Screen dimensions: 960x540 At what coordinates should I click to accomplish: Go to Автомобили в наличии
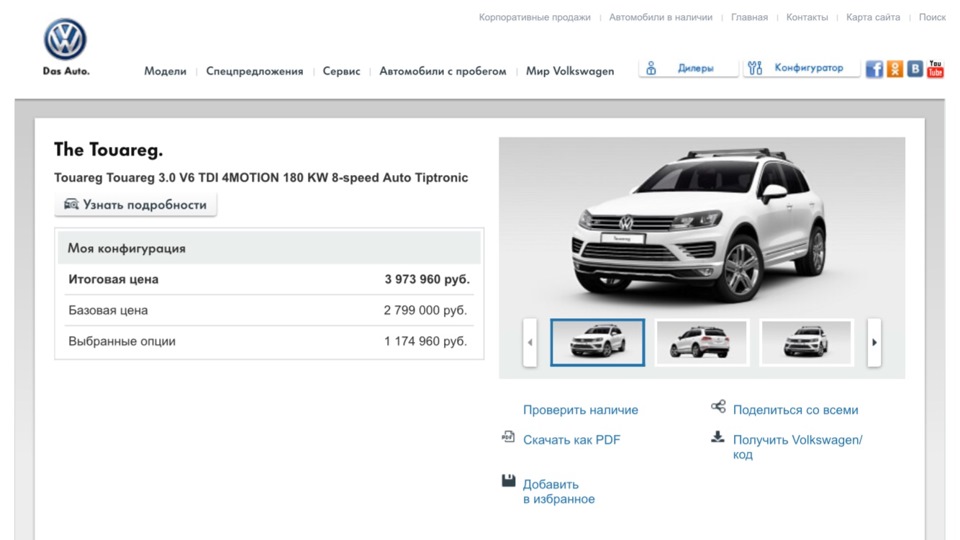point(661,17)
